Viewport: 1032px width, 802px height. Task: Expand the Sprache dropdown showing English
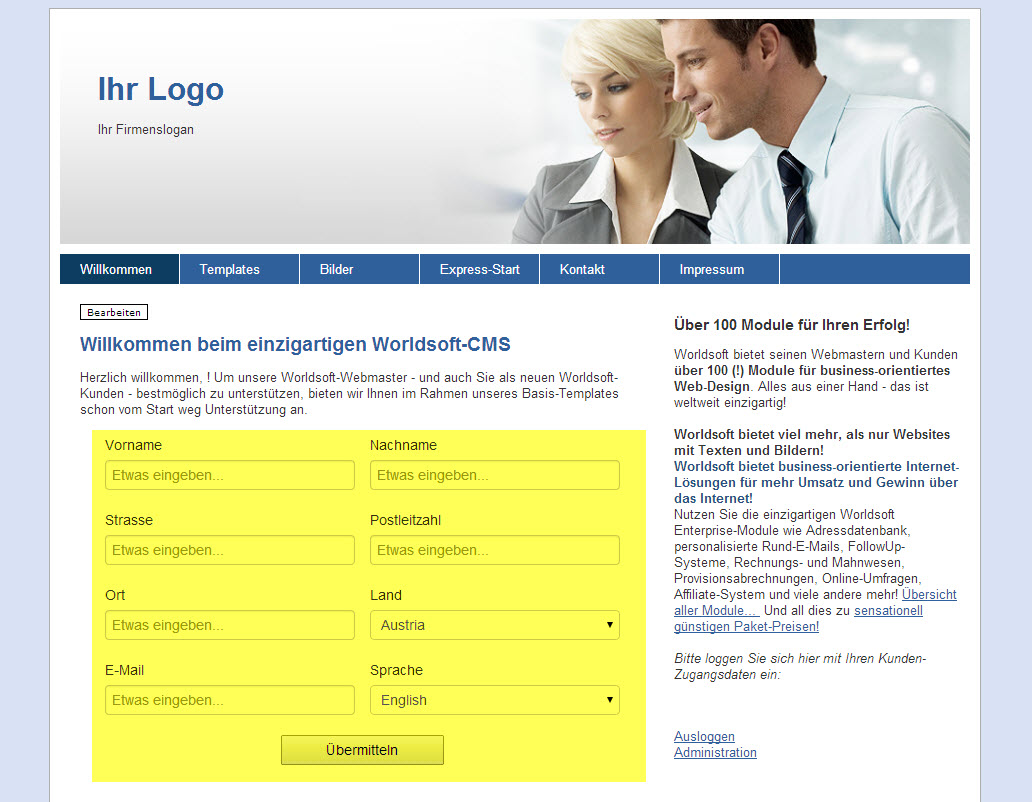[x=494, y=700]
